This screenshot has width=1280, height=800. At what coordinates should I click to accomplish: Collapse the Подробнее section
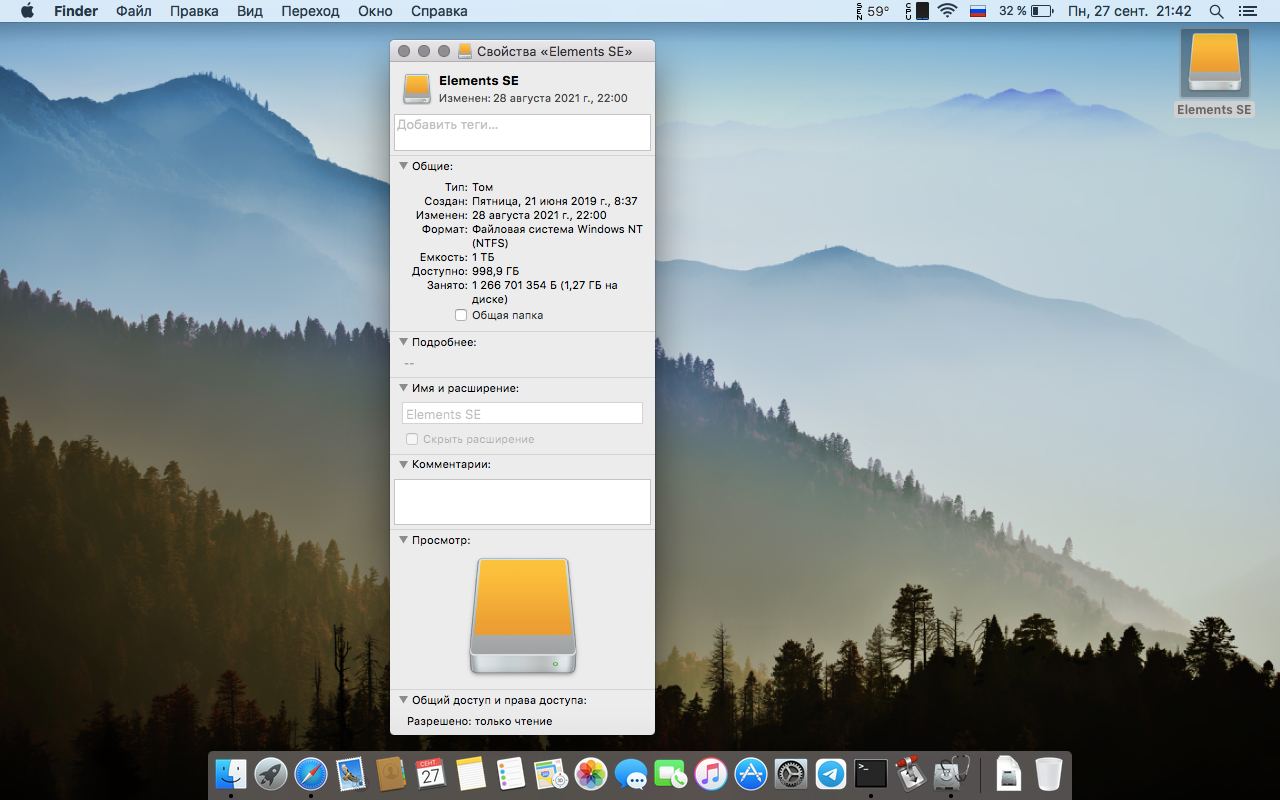404,342
